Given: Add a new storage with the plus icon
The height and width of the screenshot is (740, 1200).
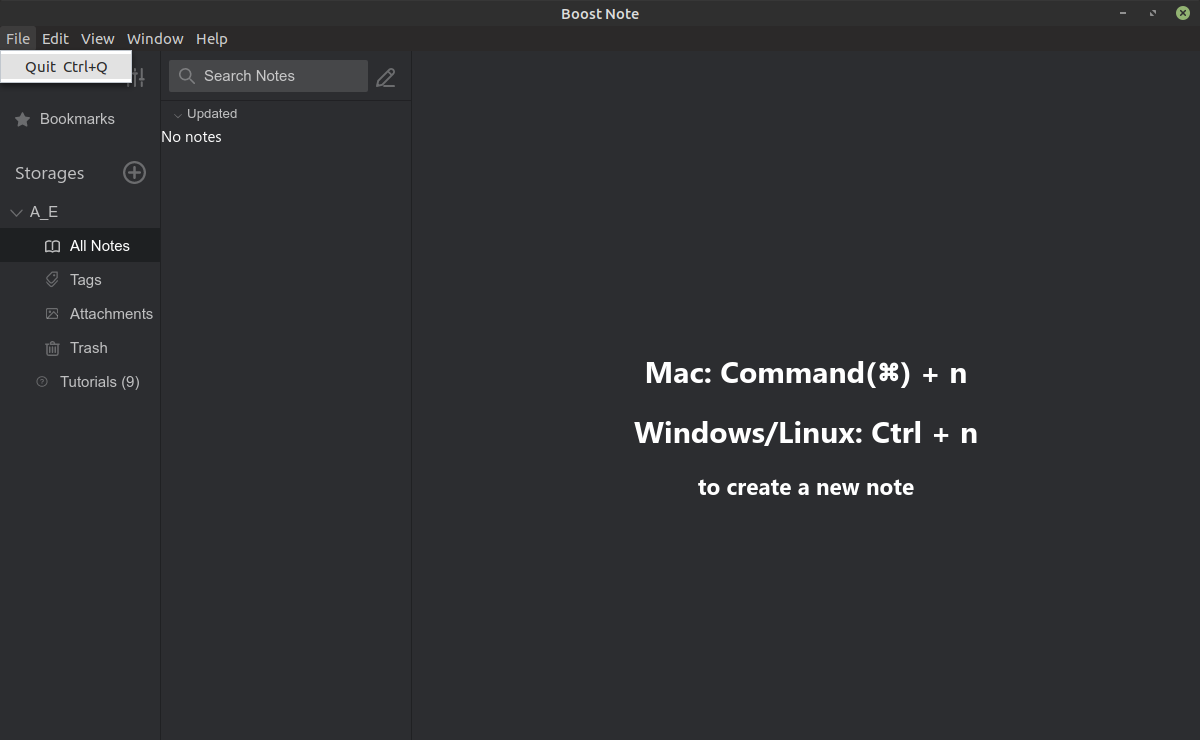Looking at the screenshot, I should pyautogui.click(x=134, y=172).
